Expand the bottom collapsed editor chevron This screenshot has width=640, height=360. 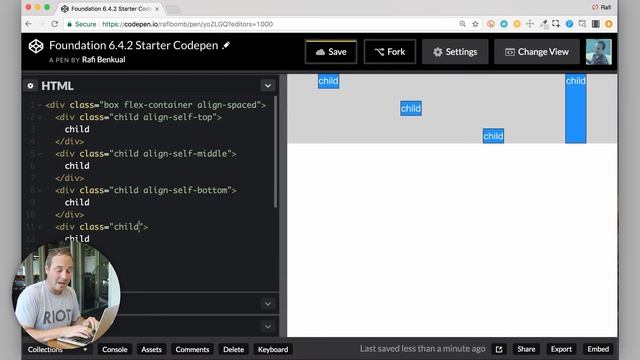pos(268,327)
